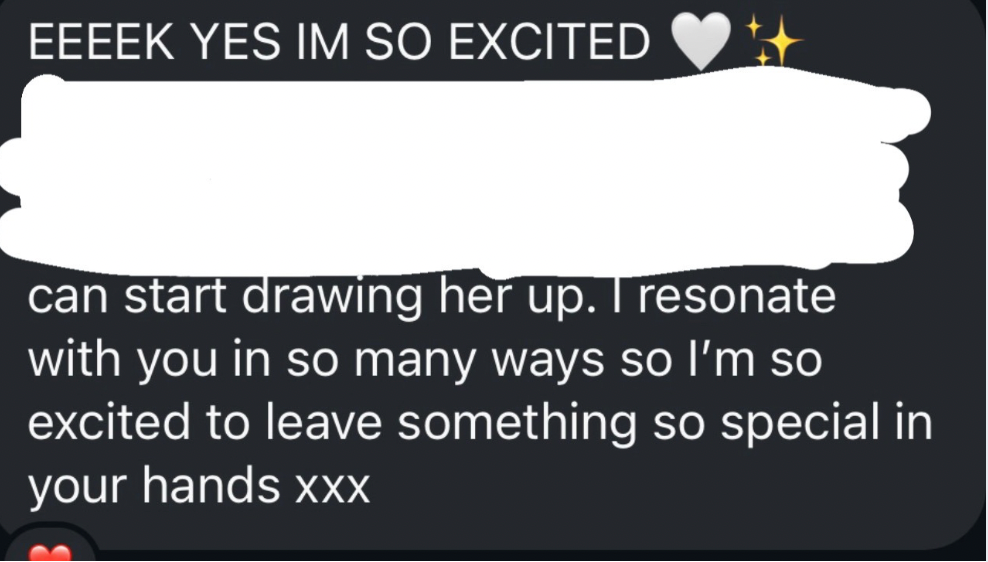Open the red heart reaction on the message

[x=49, y=553]
